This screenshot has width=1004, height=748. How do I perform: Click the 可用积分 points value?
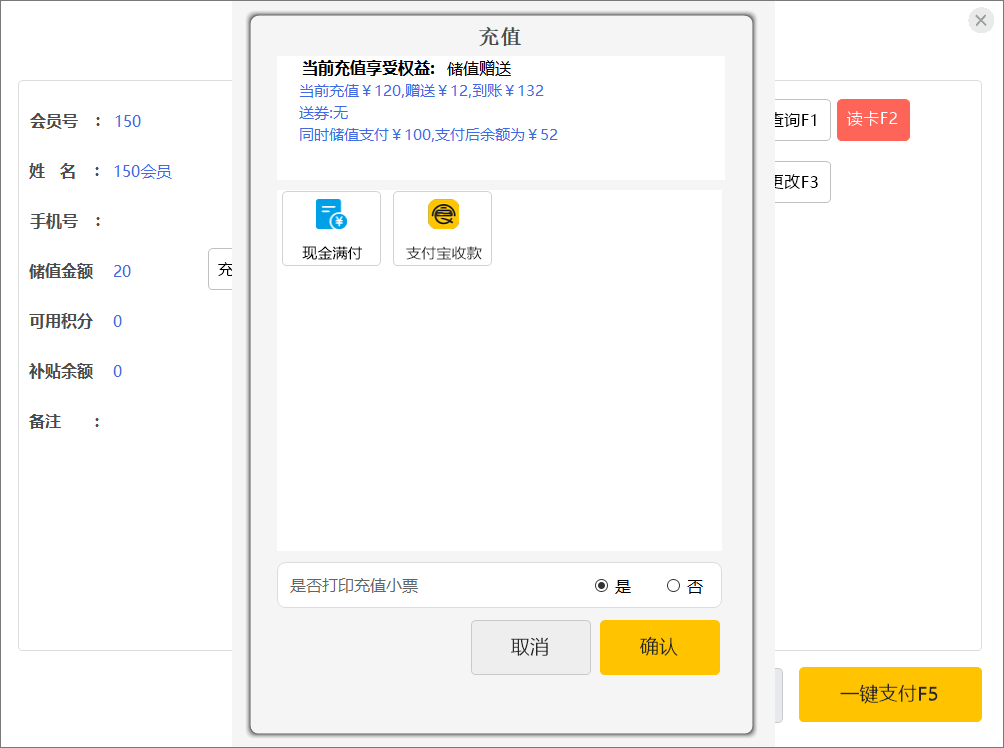117,321
